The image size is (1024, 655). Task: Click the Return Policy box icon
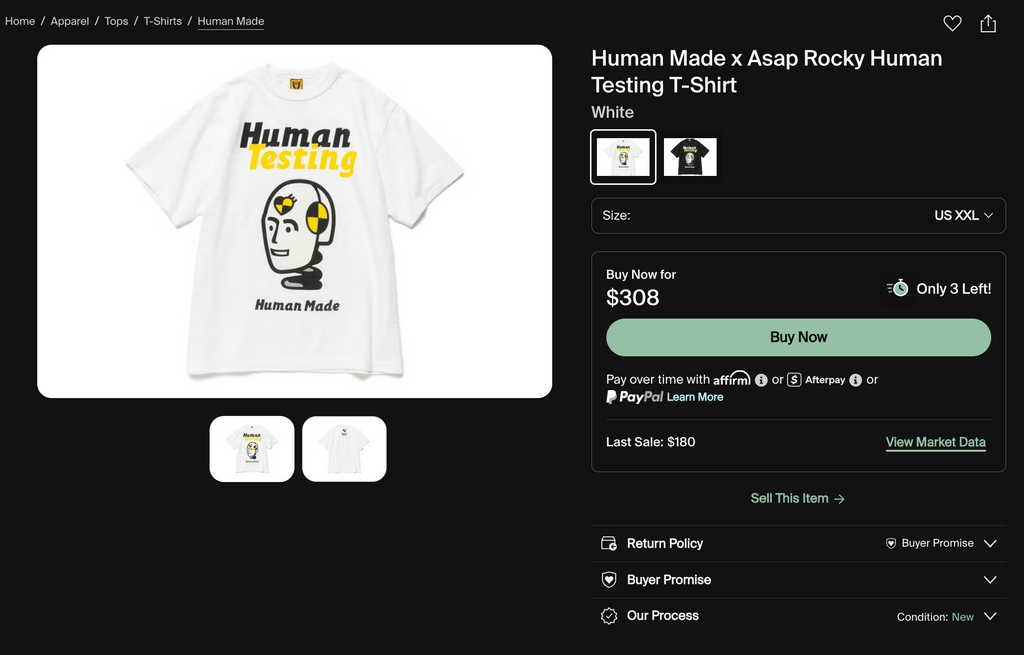(x=609, y=544)
